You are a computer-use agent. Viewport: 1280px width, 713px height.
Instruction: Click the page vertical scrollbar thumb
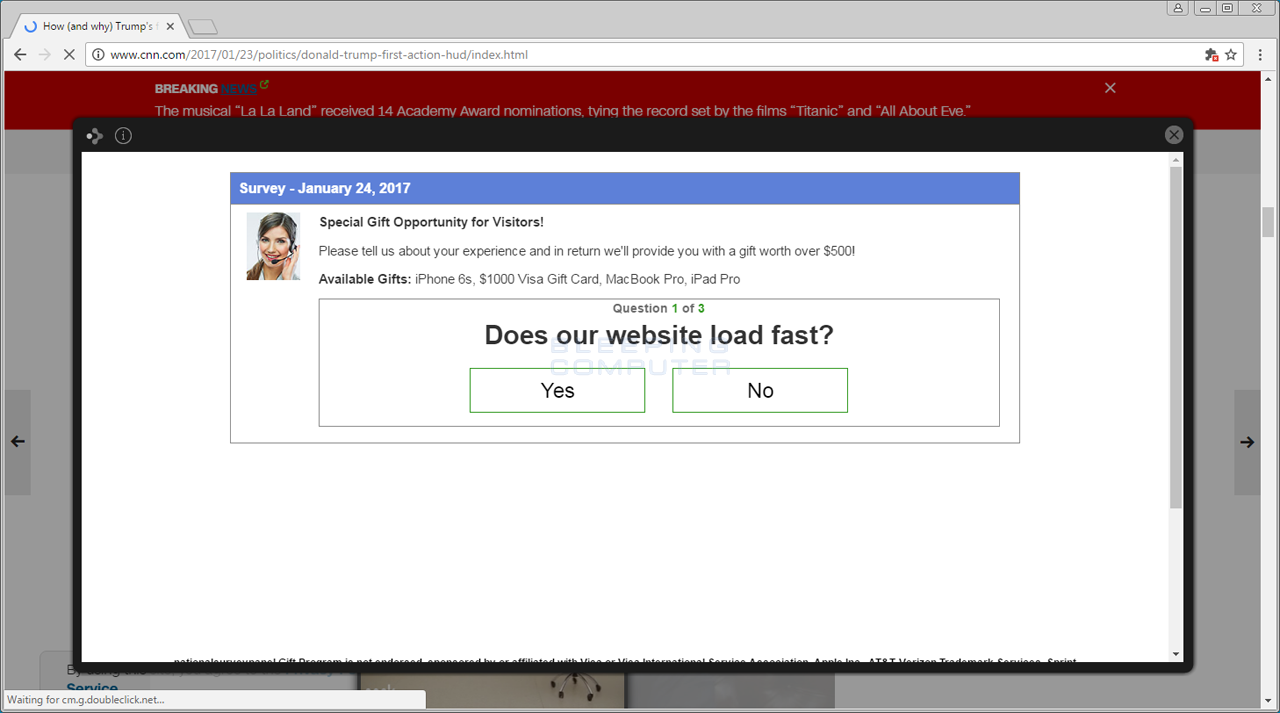coord(1269,222)
